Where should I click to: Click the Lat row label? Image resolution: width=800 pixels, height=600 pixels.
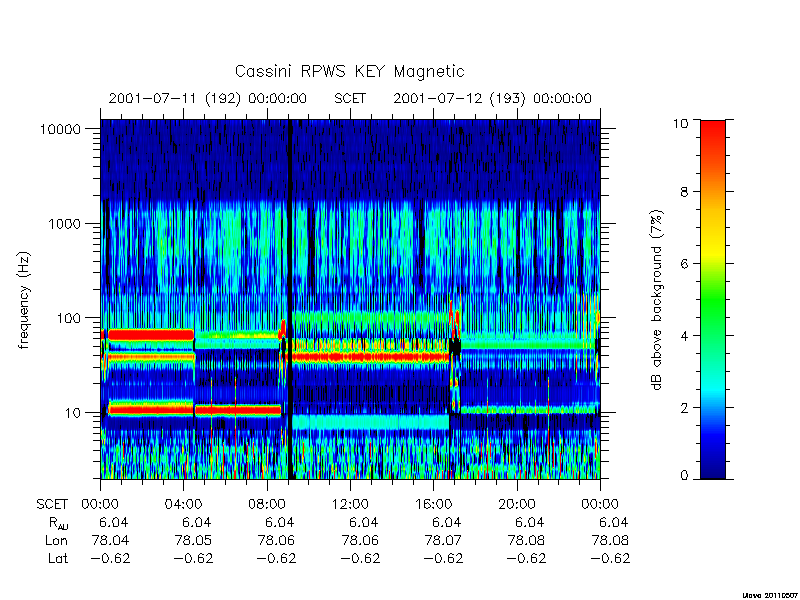pyautogui.click(x=58, y=558)
